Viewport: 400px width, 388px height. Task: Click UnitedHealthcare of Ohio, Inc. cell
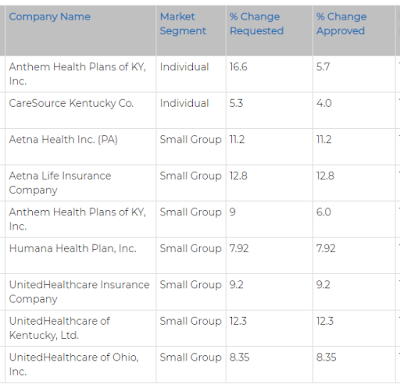(81, 365)
